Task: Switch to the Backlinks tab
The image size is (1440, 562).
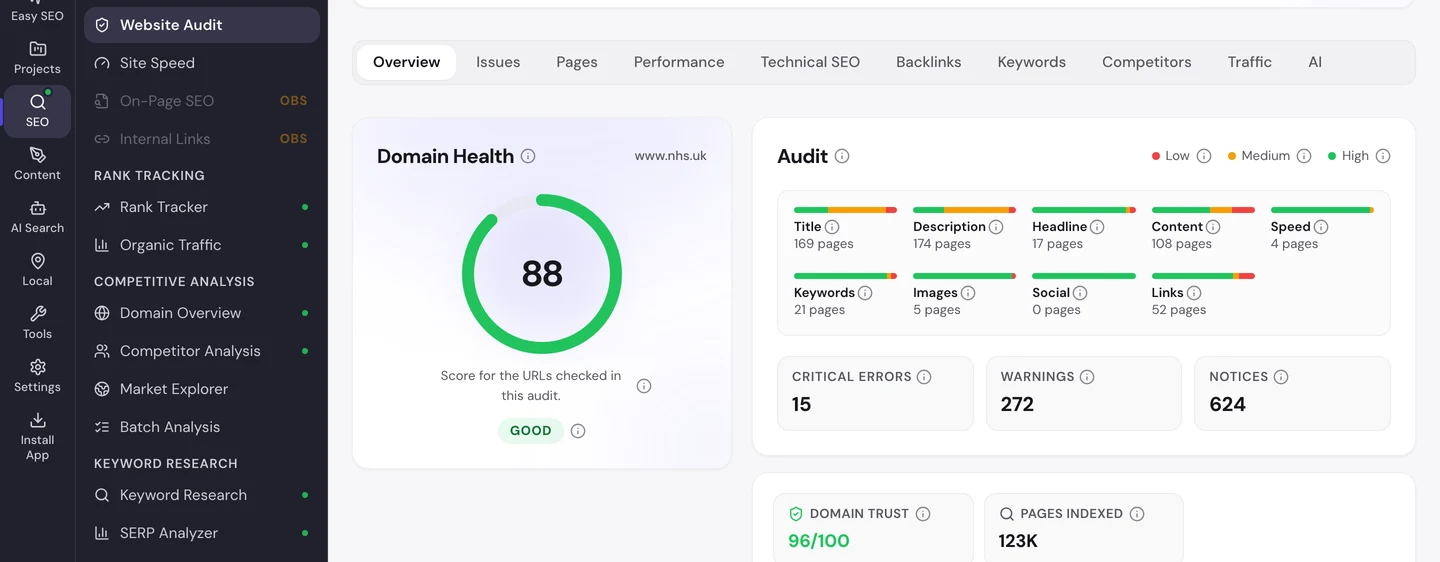Action: pyautogui.click(x=929, y=62)
